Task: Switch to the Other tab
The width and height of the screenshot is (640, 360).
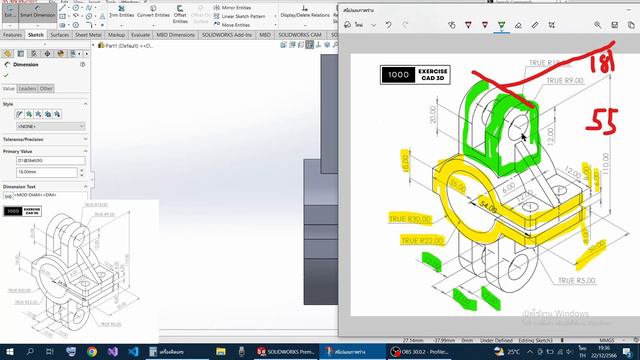Action: [46, 89]
